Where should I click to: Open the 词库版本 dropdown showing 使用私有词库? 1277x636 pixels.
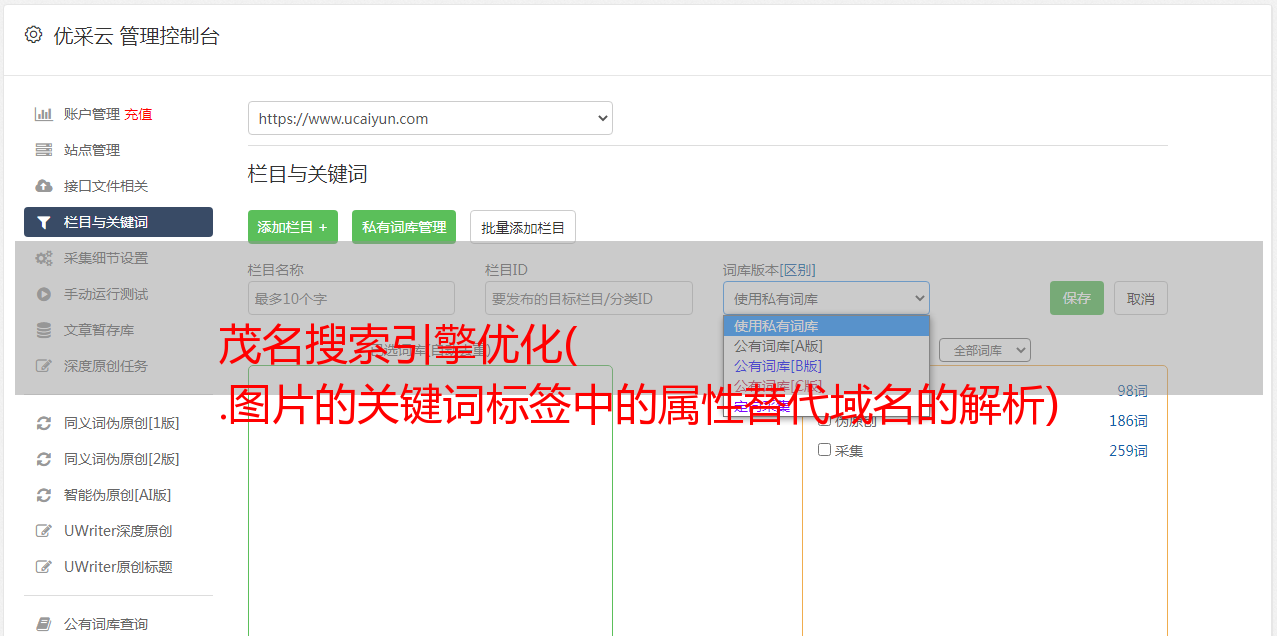click(826, 298)
